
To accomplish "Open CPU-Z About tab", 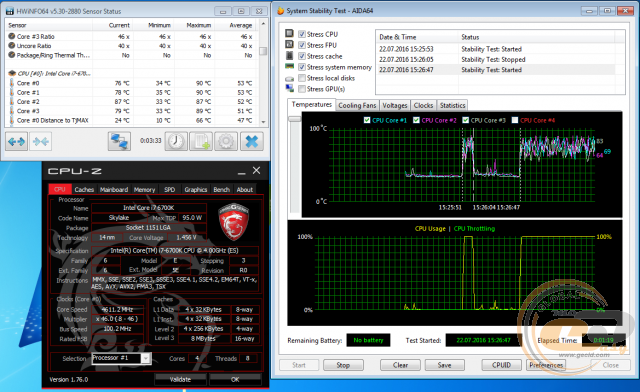I will click(244, 189).
